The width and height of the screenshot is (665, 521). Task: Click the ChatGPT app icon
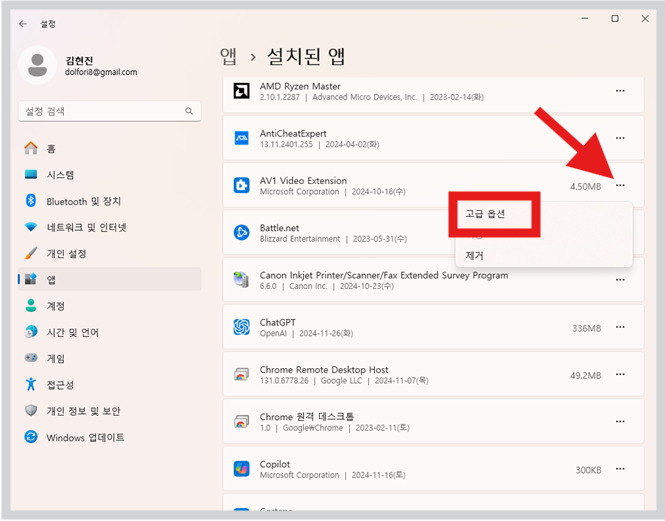(x=241, y=327)
